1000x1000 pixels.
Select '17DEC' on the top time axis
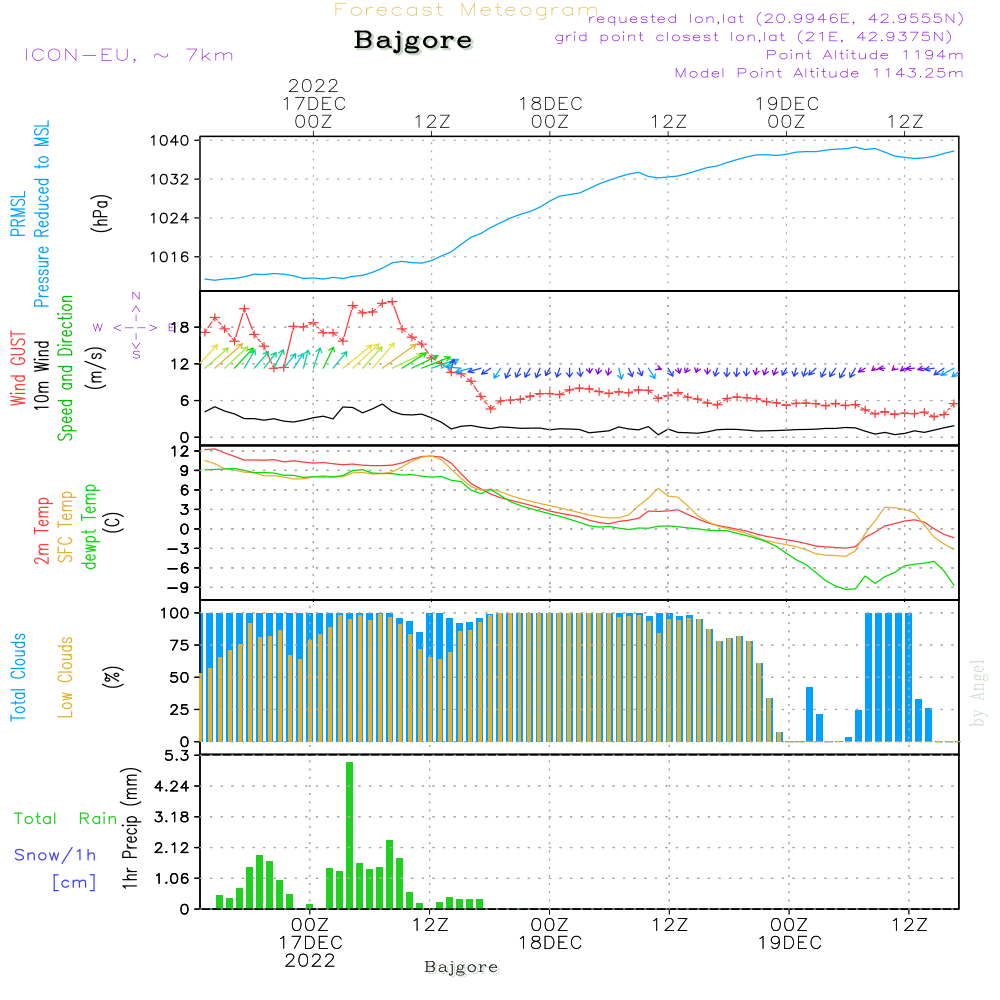[314, 104]
